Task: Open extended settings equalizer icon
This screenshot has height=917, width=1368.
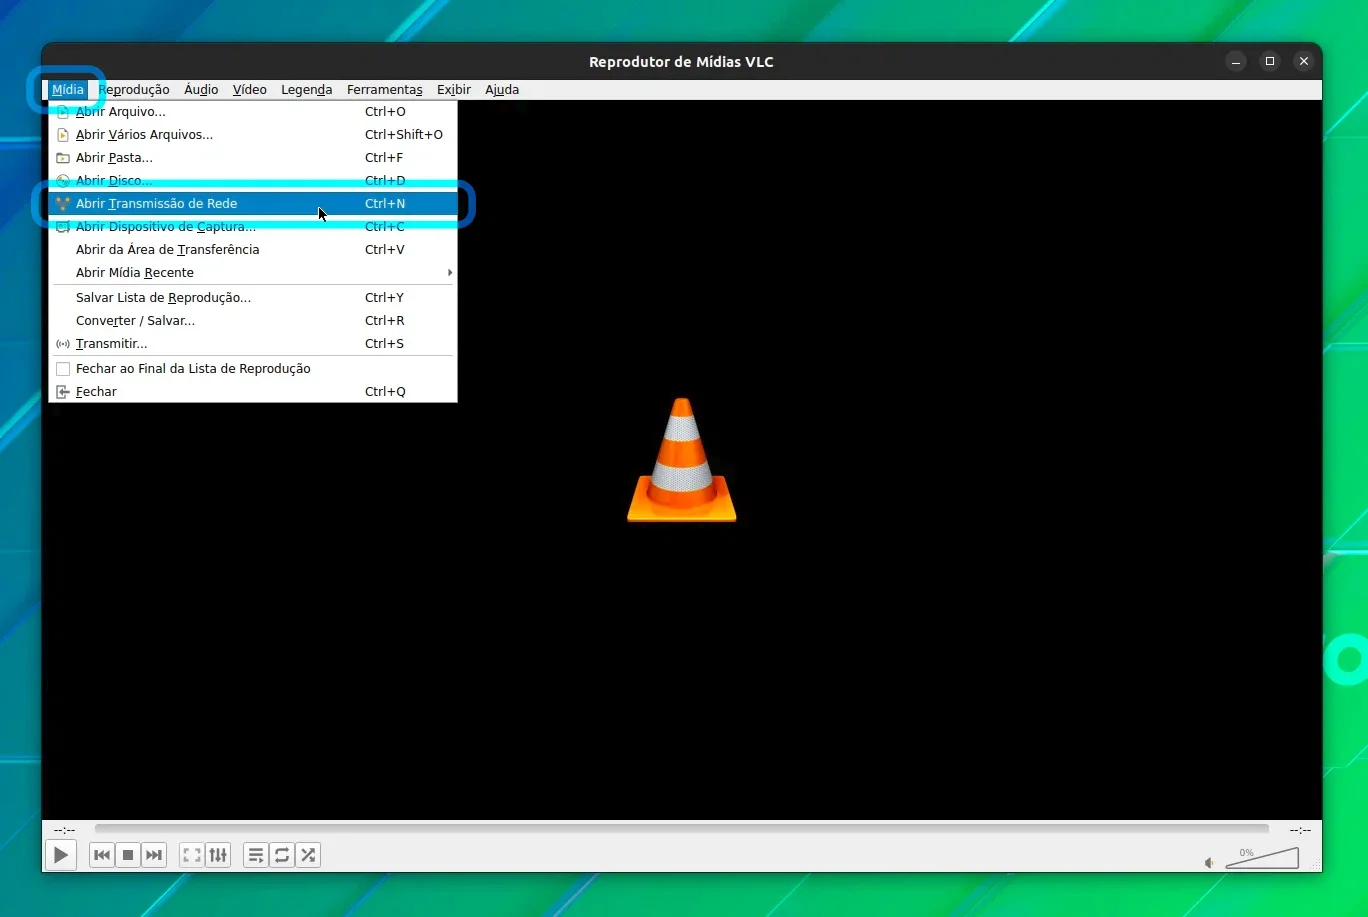Action: (218, 855)
